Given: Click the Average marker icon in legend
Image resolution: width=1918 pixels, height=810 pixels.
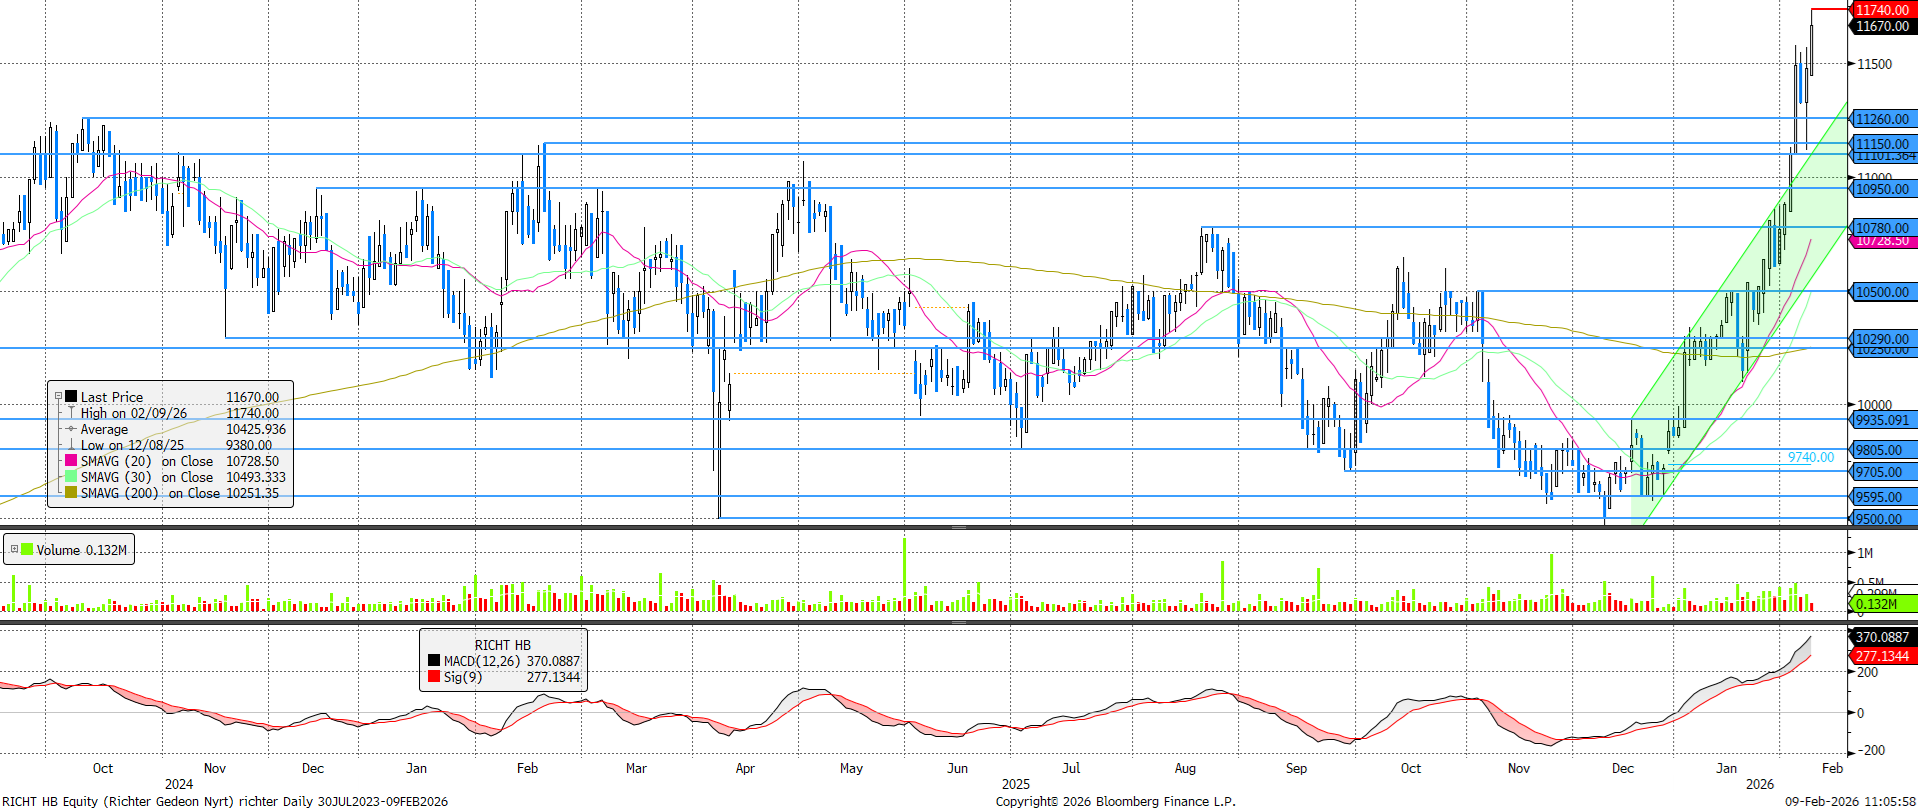Looking at the screenshot, I should (71, 429).
